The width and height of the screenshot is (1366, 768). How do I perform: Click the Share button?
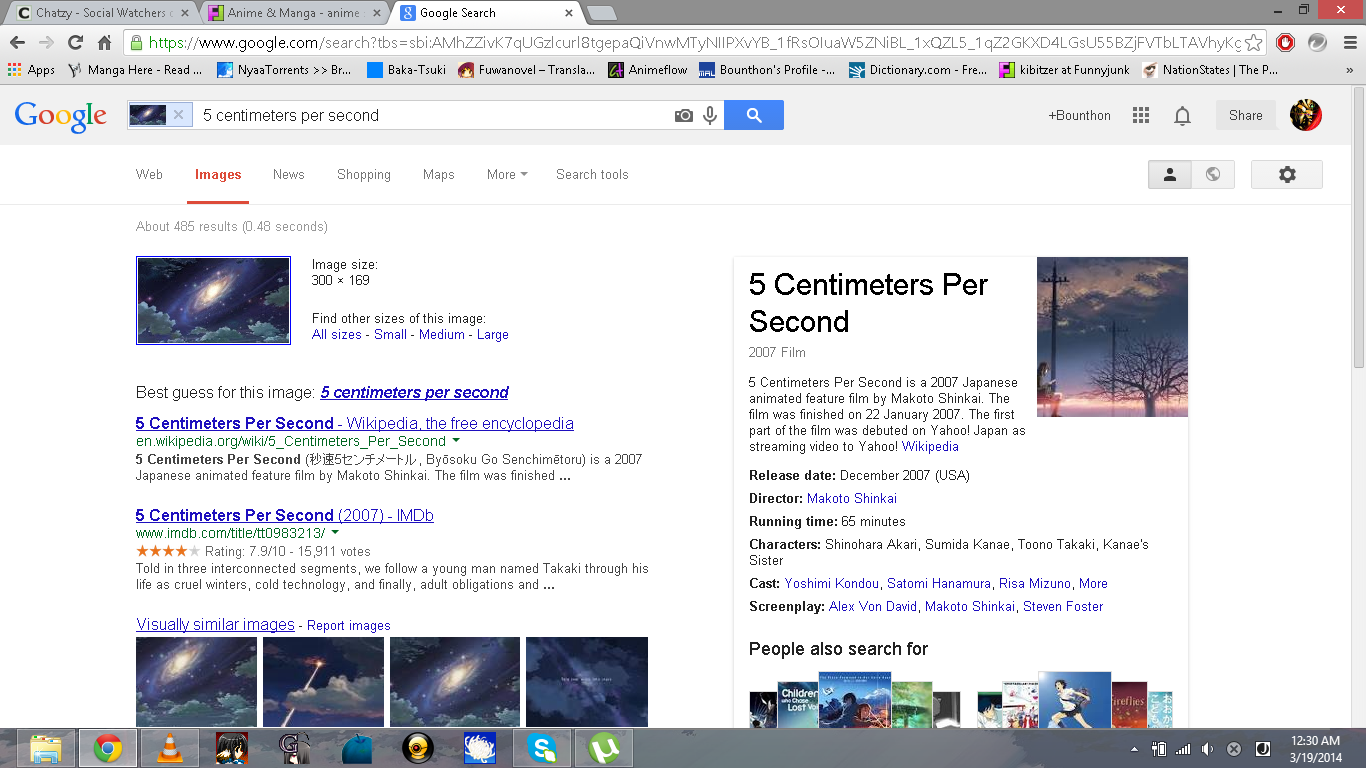point(1245,116)
